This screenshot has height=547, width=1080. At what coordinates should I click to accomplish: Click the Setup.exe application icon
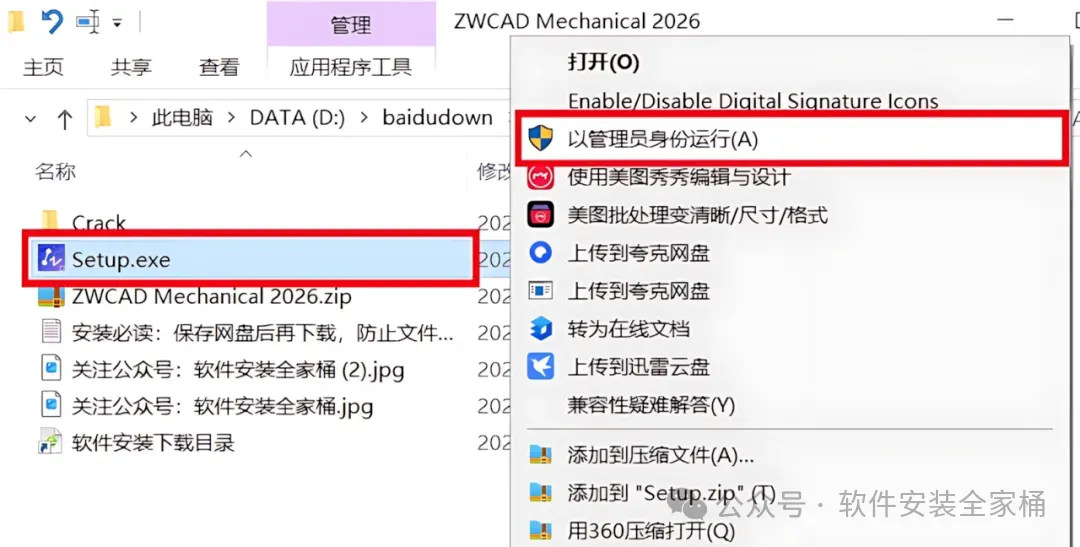coord(52,259)
